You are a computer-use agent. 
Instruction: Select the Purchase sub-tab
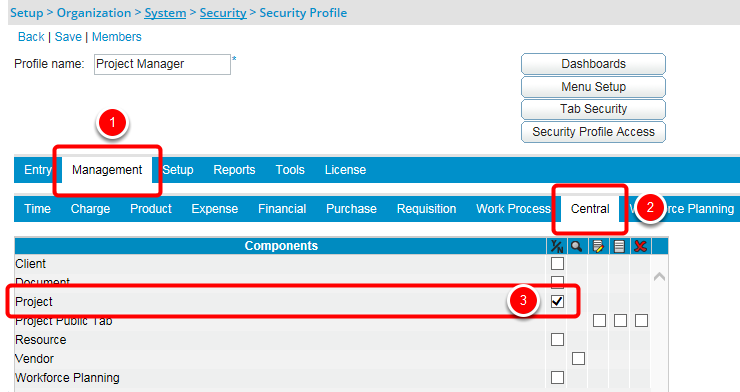pos(351,209)
